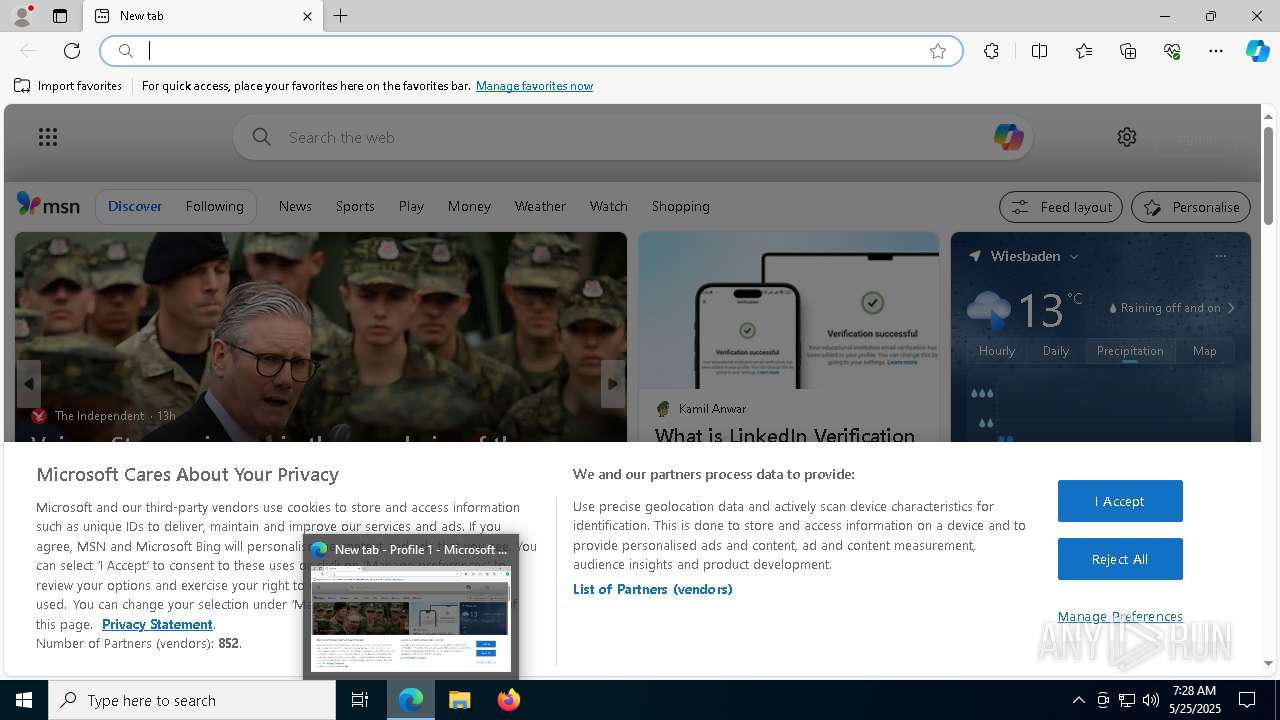Open the Copilot sidebar icon
The height and width of the screenshot is (720, 1280).
click(1258, 51)
